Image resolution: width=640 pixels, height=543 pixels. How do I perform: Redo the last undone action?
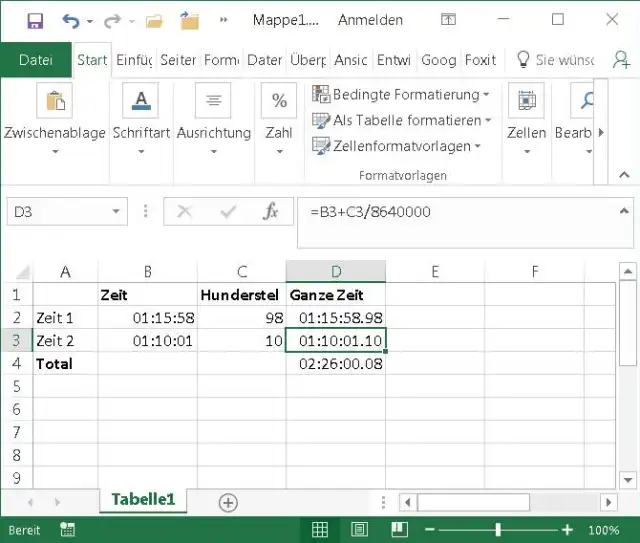coord(112,20)
